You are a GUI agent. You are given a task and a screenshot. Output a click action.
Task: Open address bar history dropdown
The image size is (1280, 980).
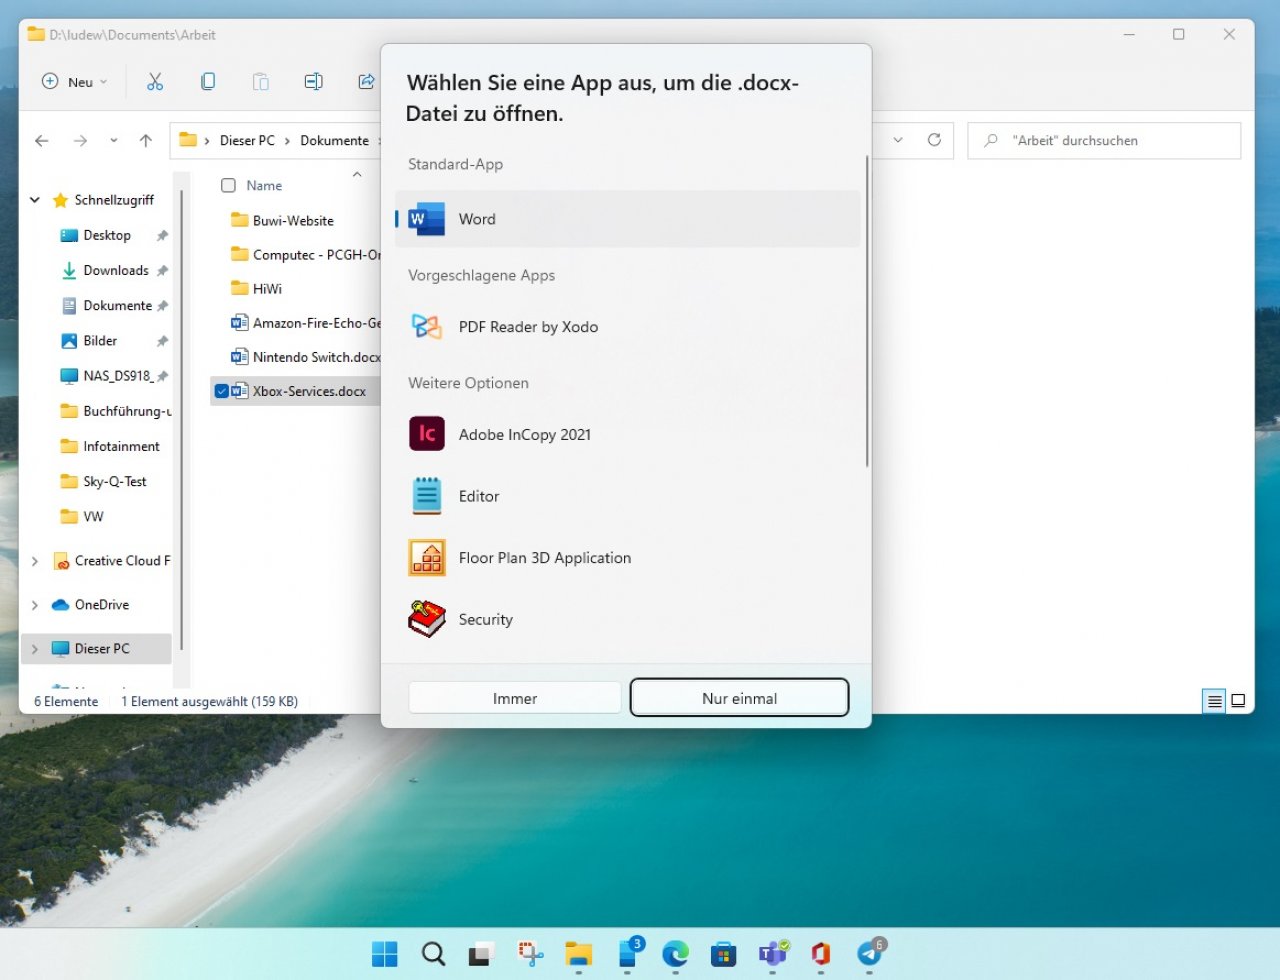click(898, 140)
